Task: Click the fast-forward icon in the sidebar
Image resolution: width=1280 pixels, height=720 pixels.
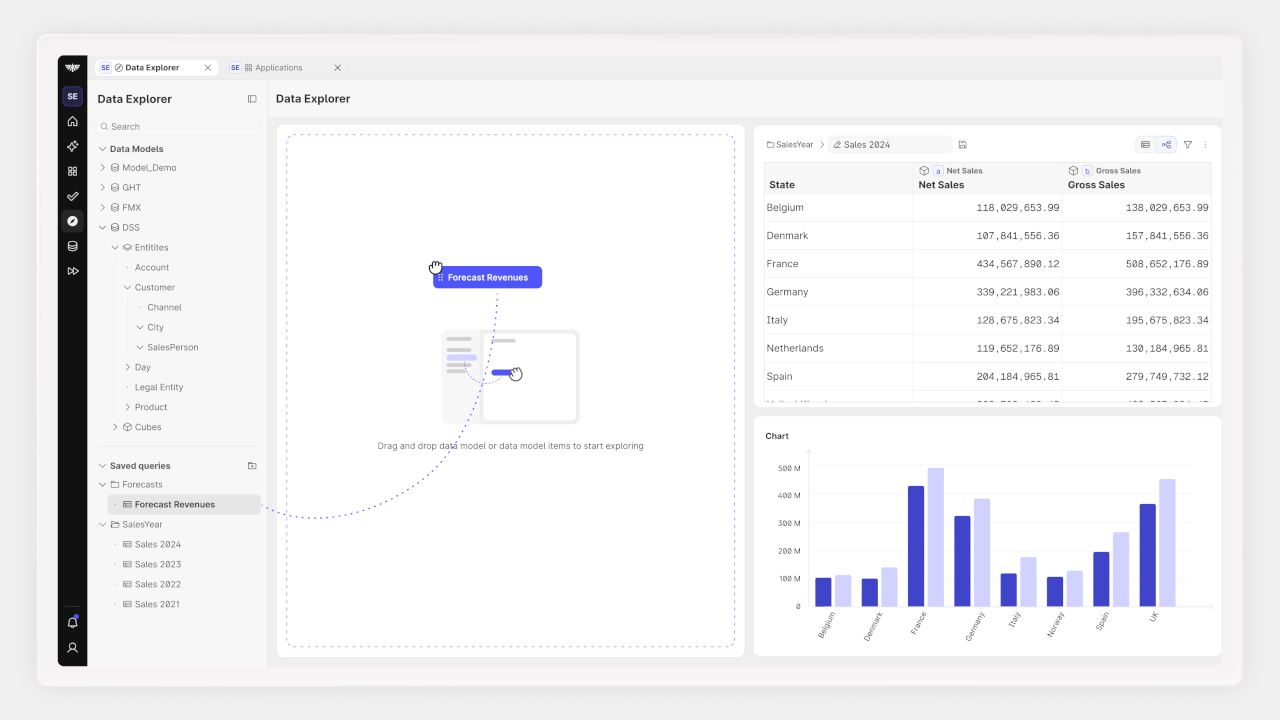Action: point(72,271)
